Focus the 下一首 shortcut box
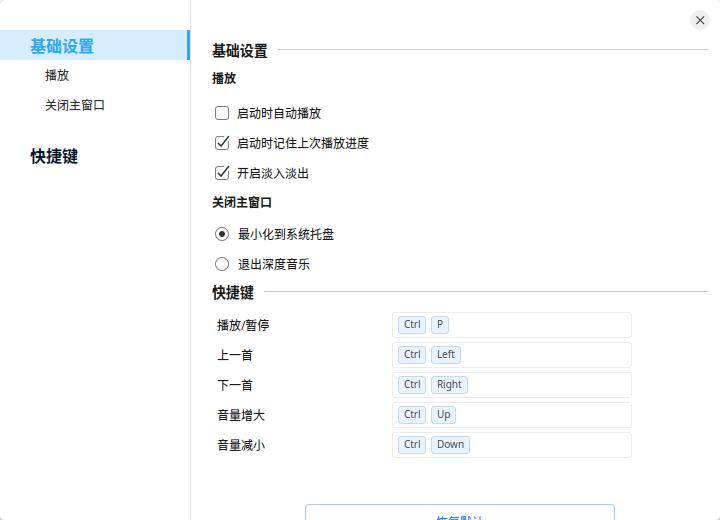Viewport: 720px width, 520px height. tap(540, 385)
